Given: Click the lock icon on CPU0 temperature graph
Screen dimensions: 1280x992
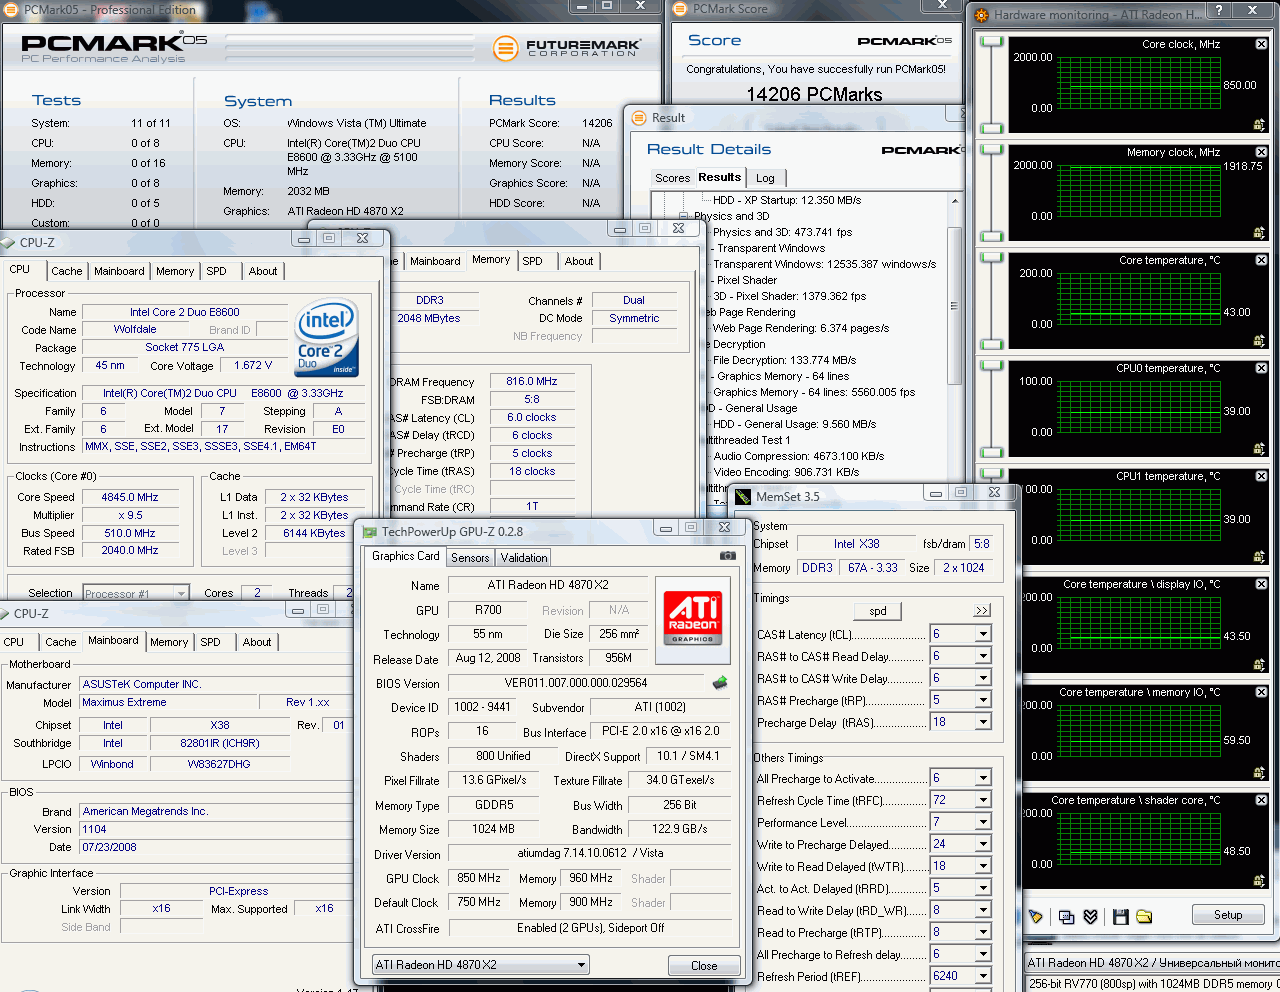Looking at the screenshot, I should (1260, 448).
